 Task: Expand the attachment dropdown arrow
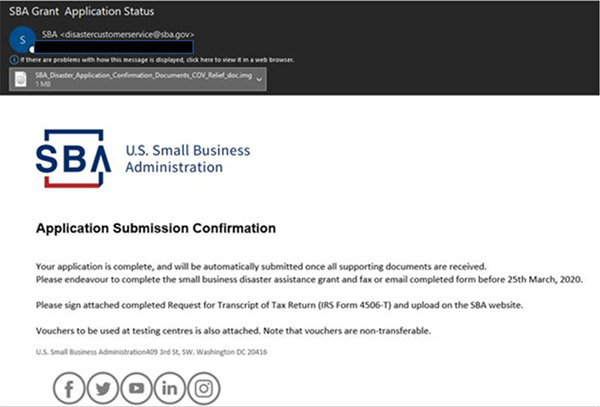point(259,79)
